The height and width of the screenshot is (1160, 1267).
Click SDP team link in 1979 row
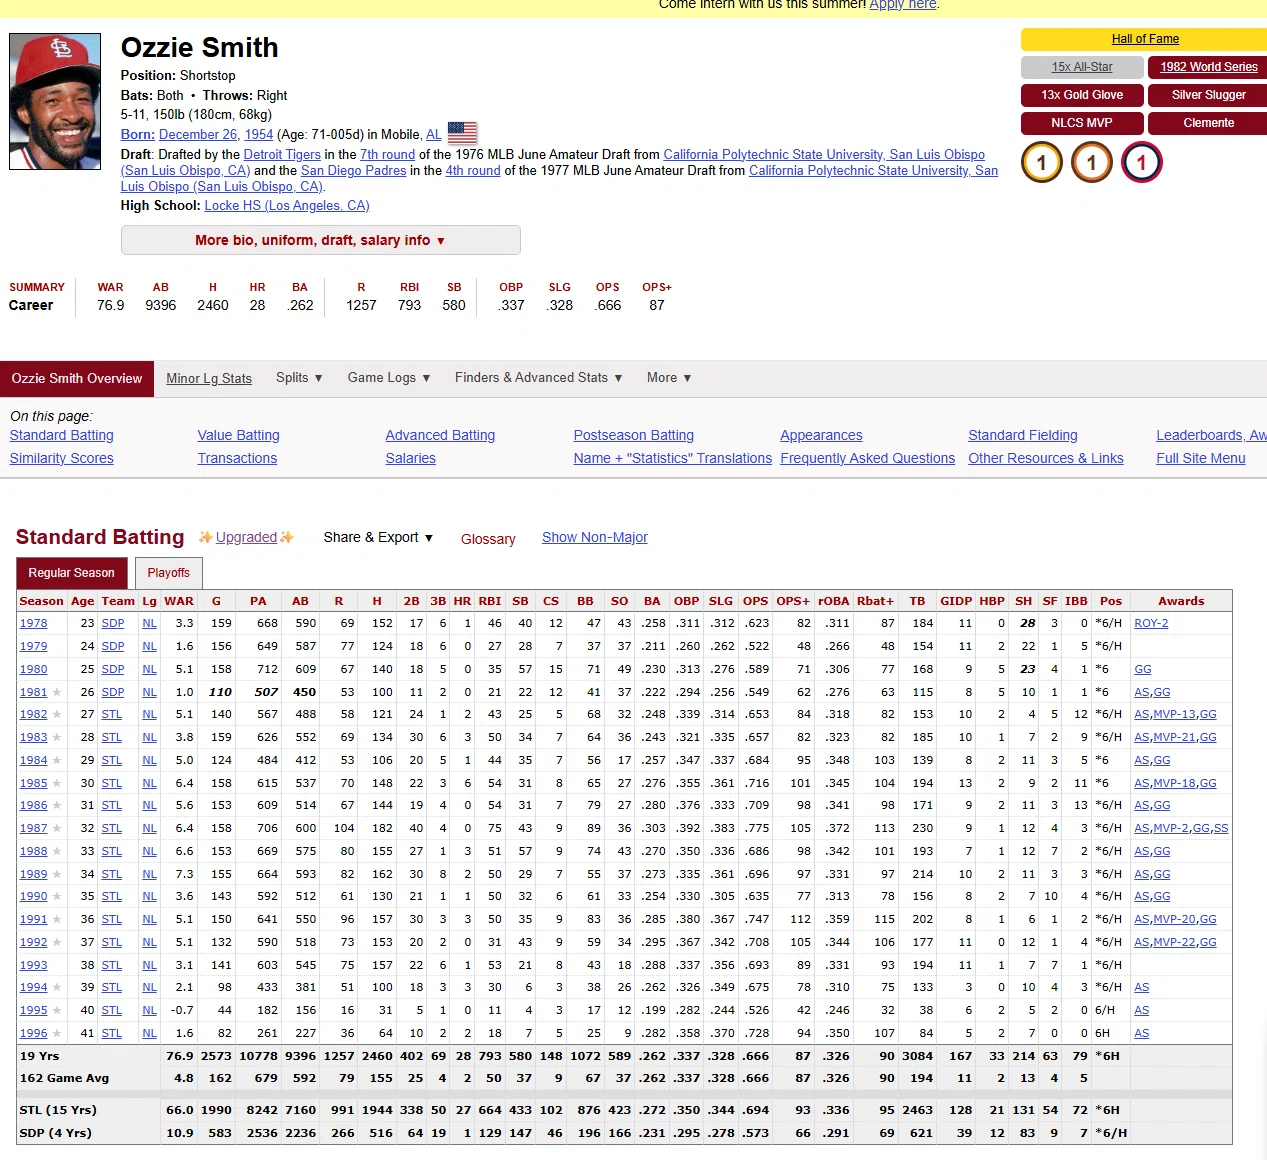click(113, 646)
